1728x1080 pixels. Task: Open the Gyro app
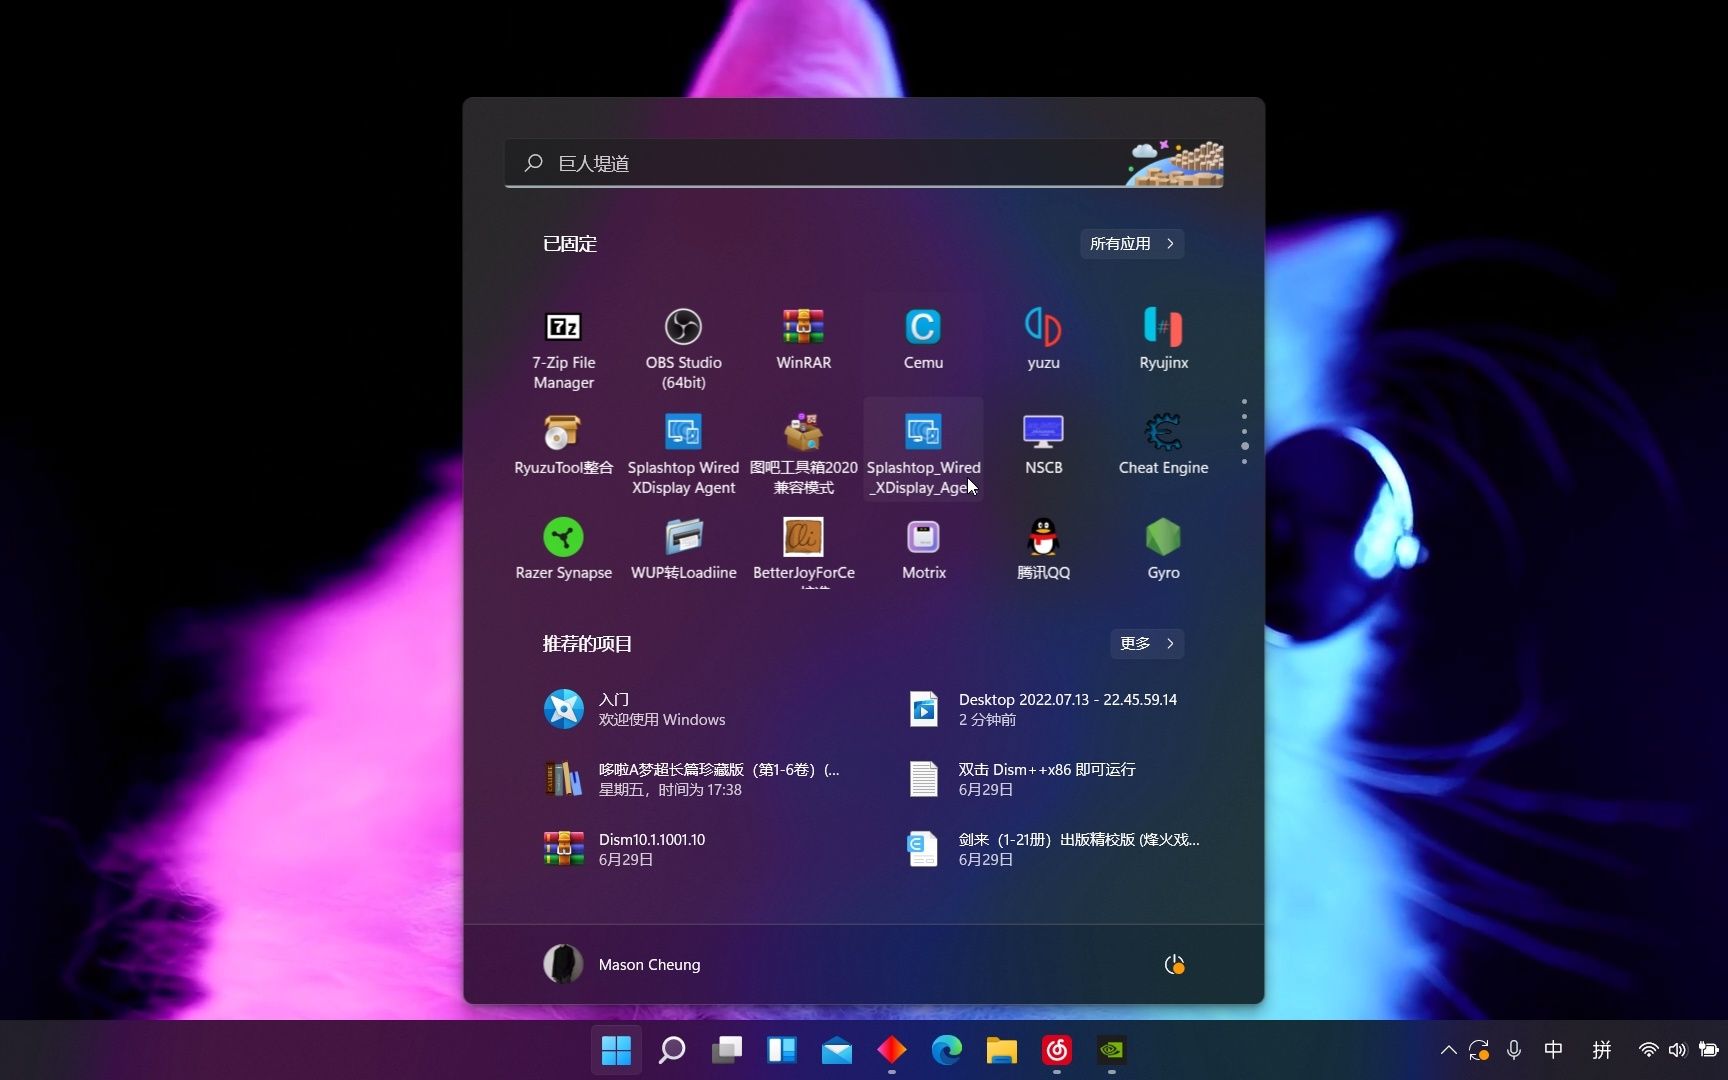1163,550
